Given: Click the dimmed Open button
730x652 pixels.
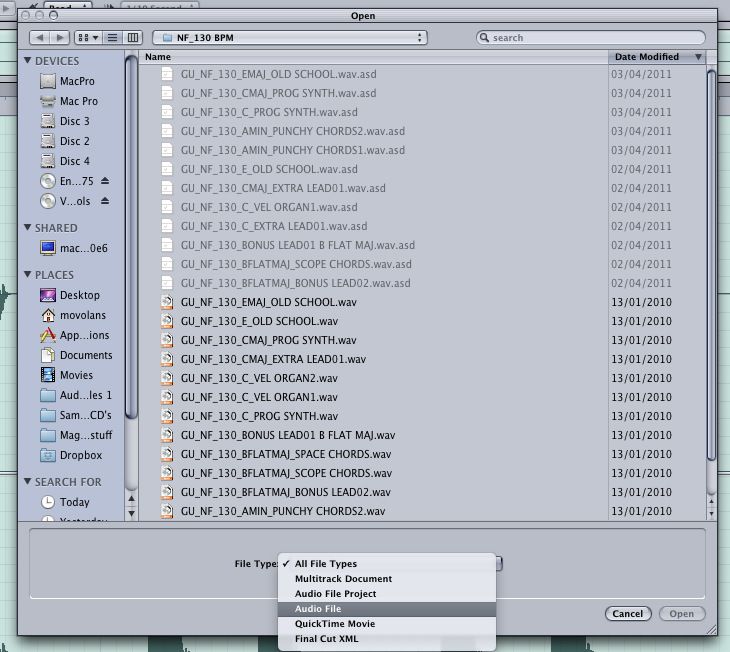Looking at the screenshot, I should [682, 614].
